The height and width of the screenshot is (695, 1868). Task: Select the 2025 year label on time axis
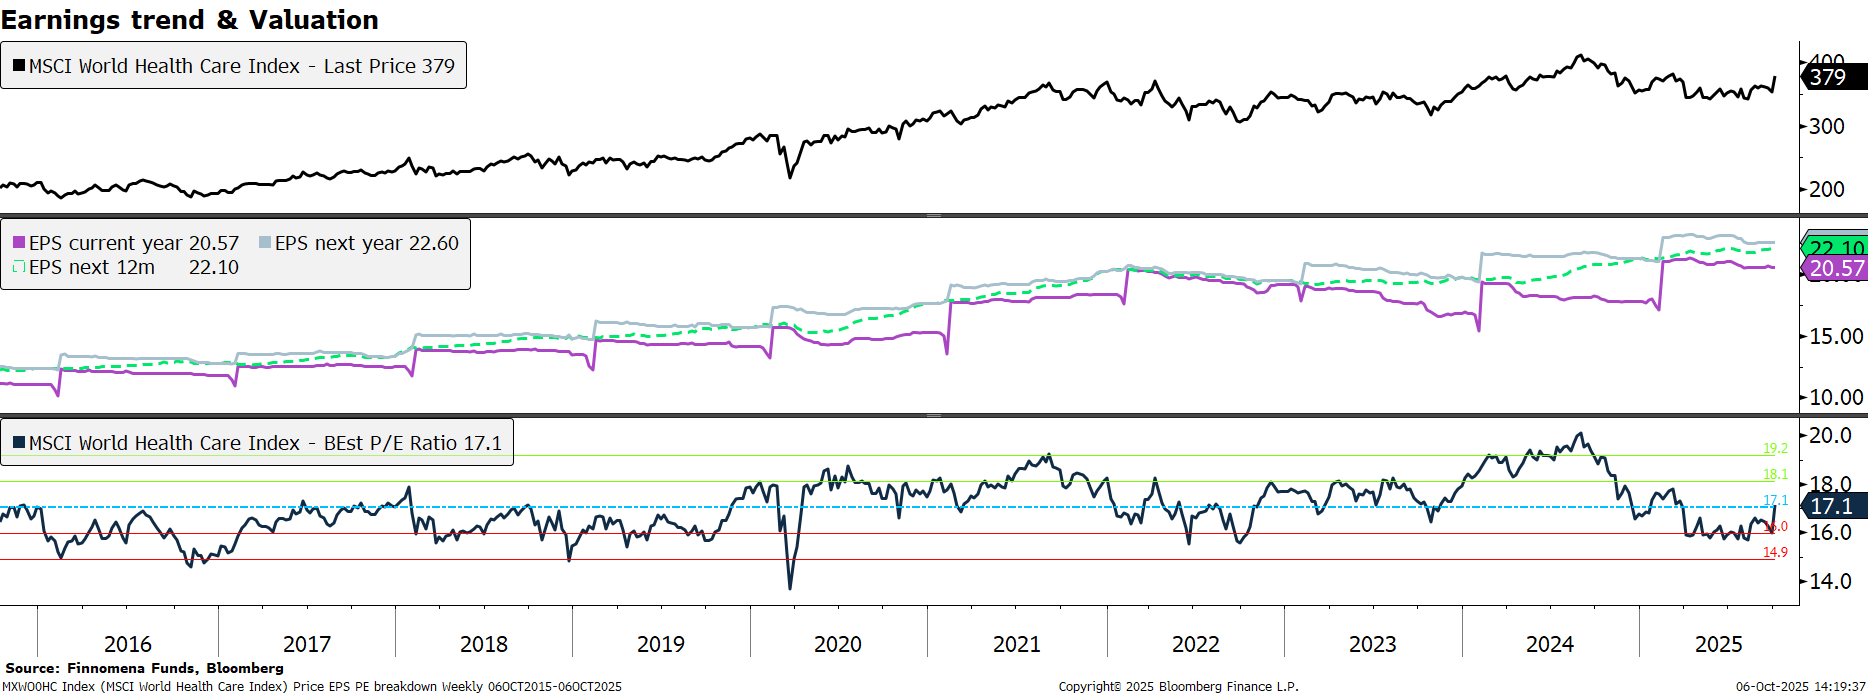pyautogui.click(x=1718, y=644)
